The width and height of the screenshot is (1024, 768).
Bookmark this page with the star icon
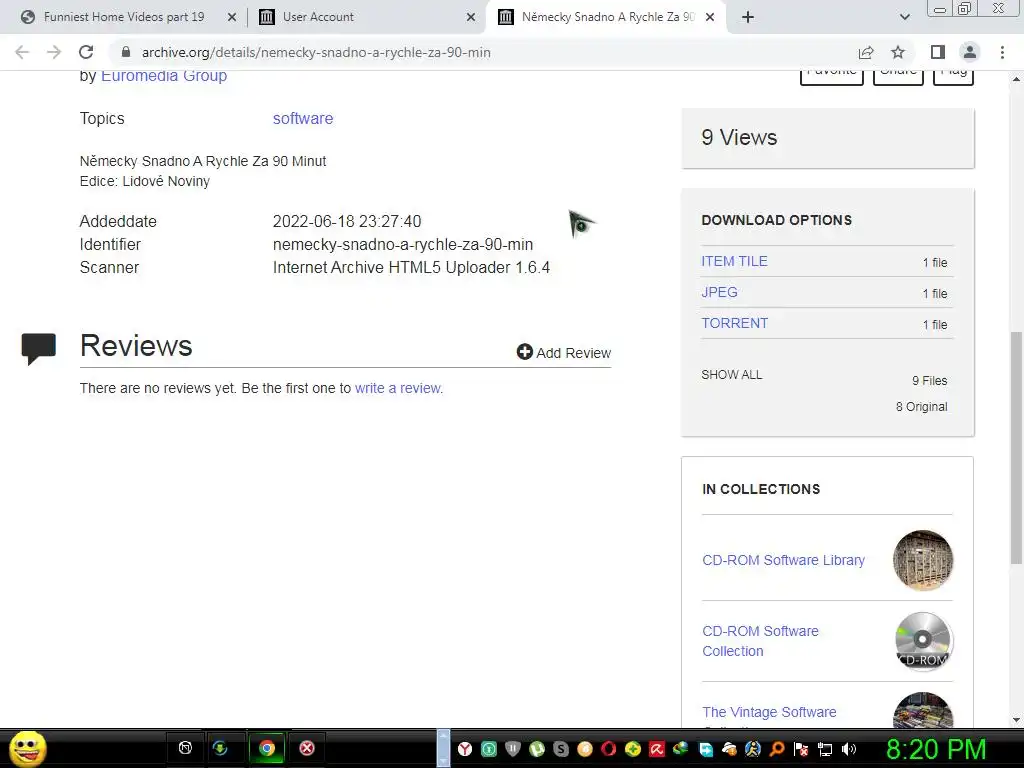[898, 52]
